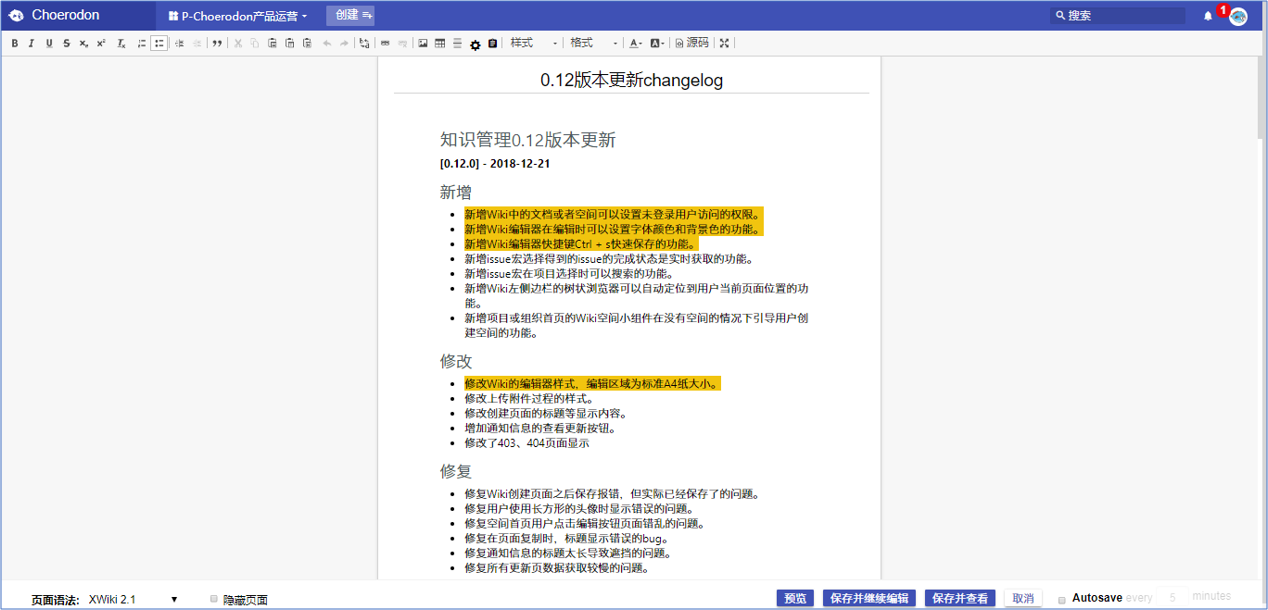The height and width of the screenshot is (610, 1268).
Task: Switch to source mode (源码)
Action: 692,43
